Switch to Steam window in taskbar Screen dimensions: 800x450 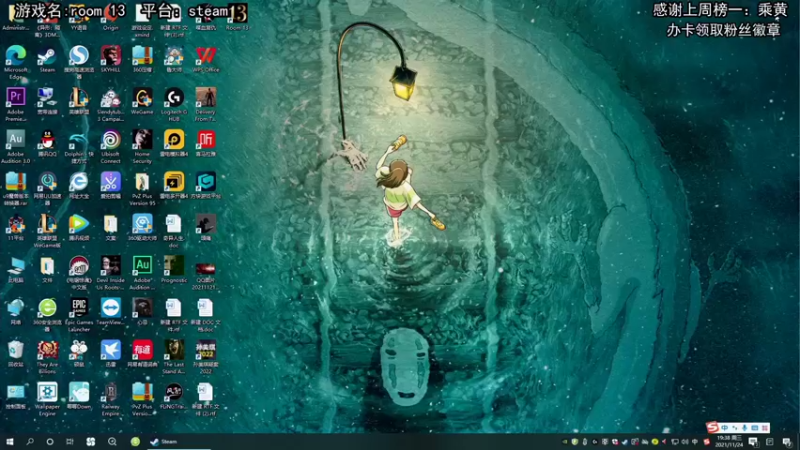(x=178, y=442)
